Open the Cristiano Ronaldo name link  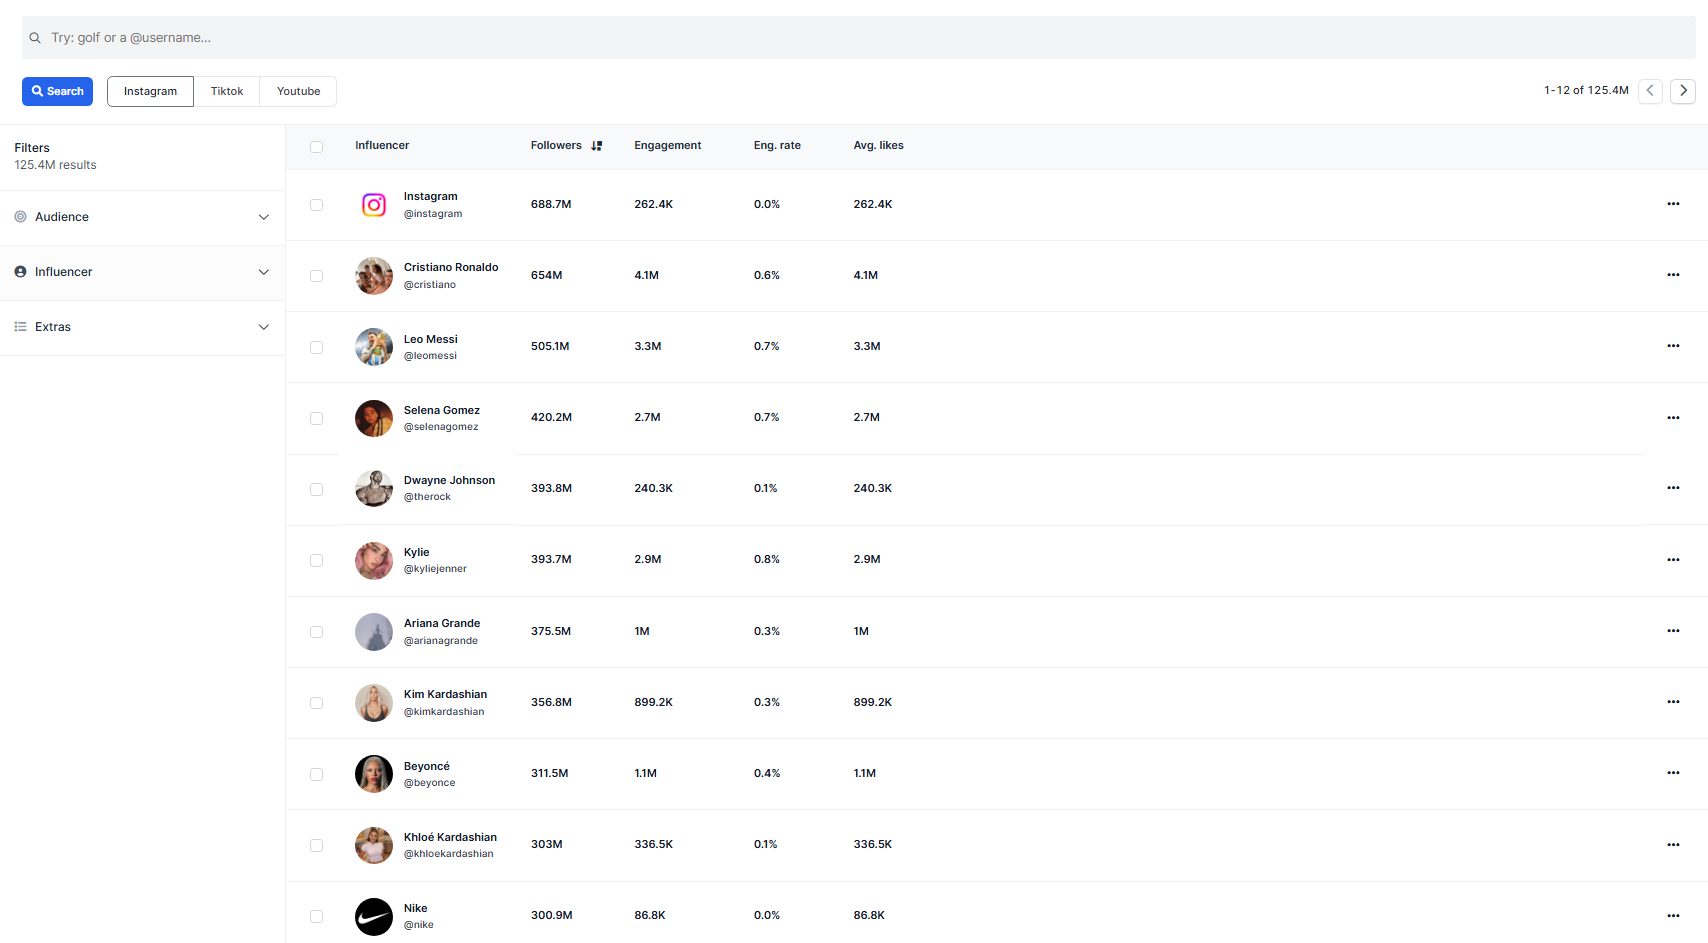(x=451, y=268)
